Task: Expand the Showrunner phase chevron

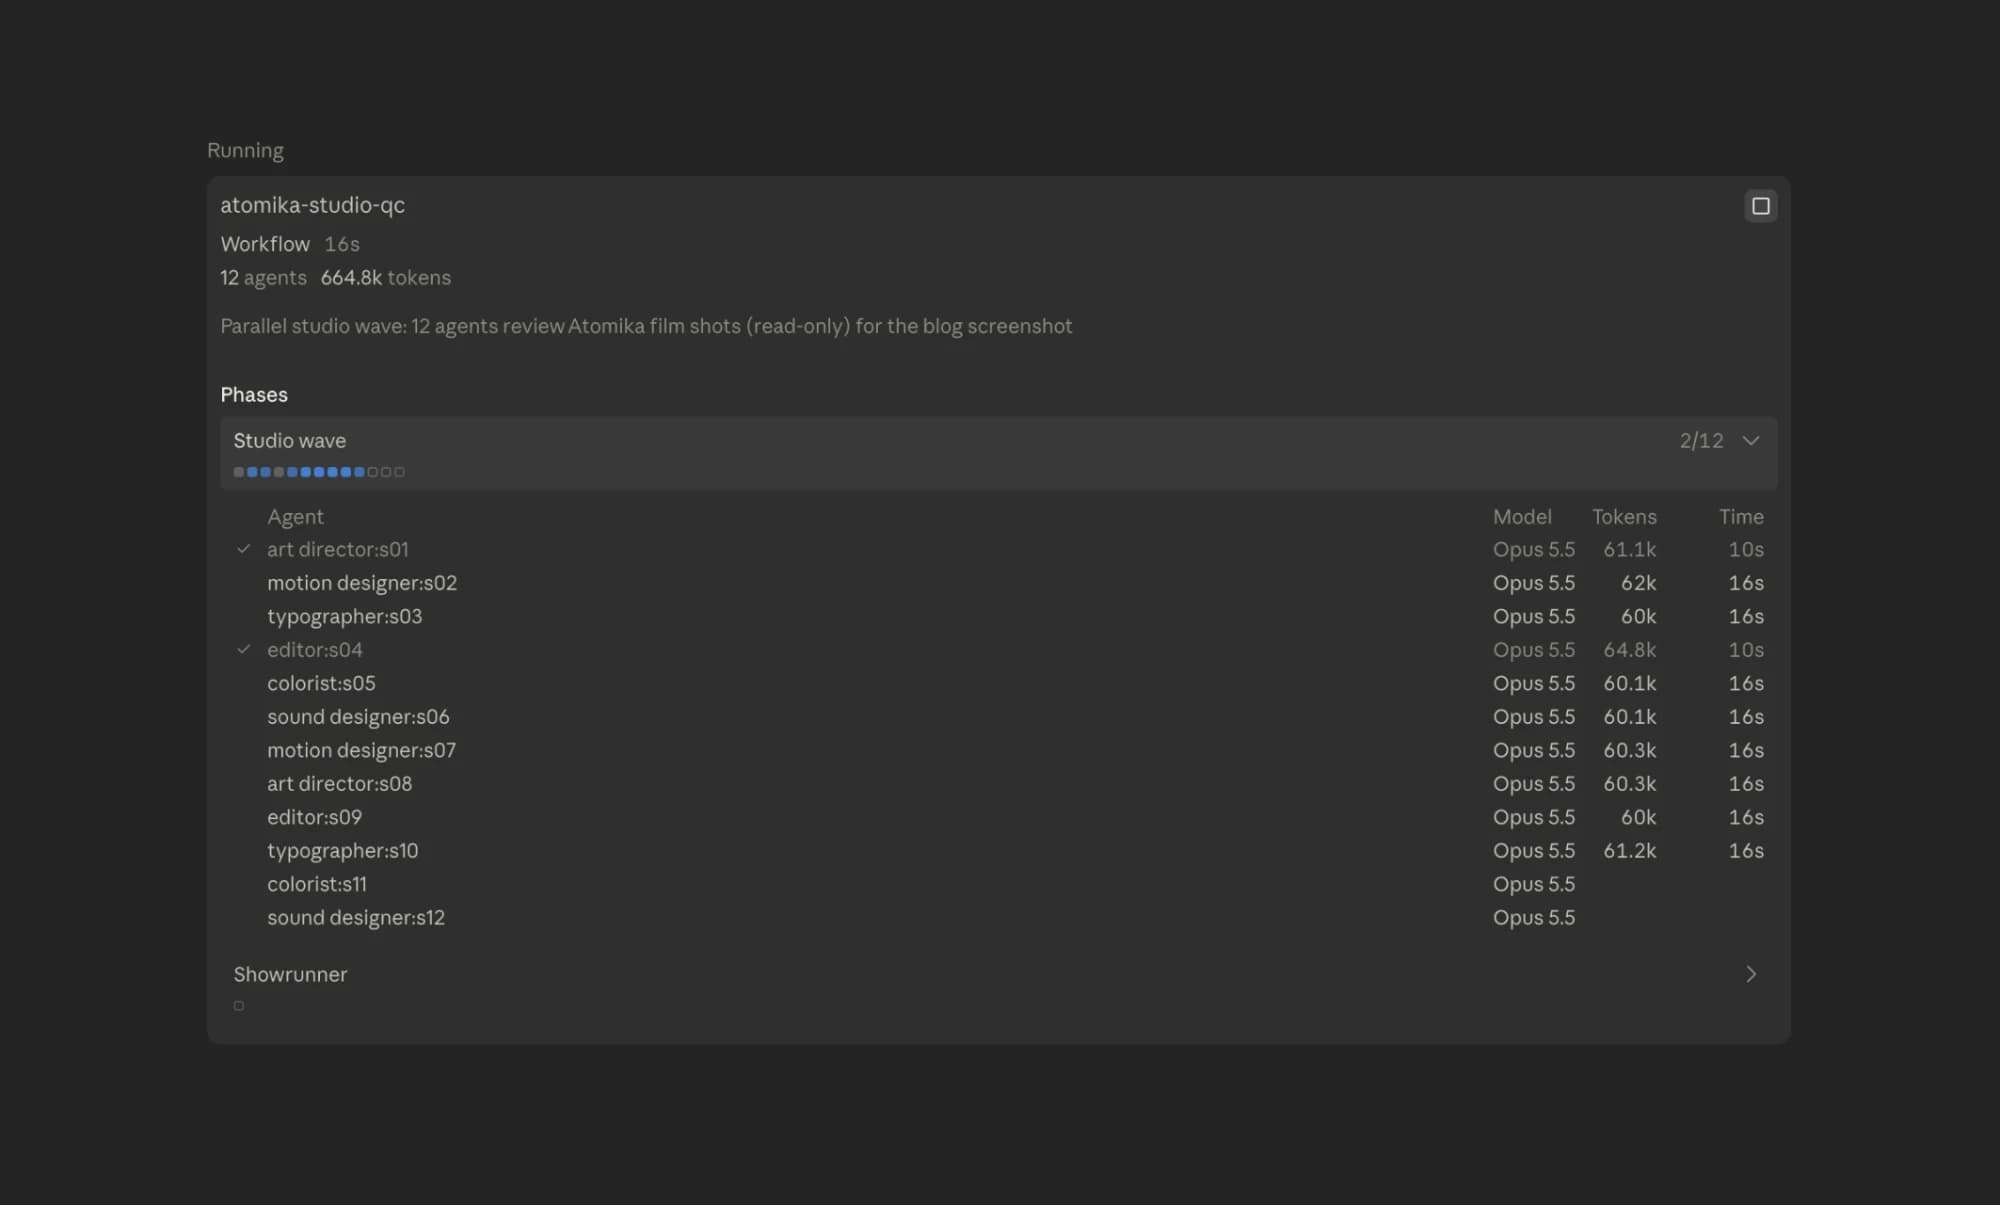Action: tap(1750, 974)
